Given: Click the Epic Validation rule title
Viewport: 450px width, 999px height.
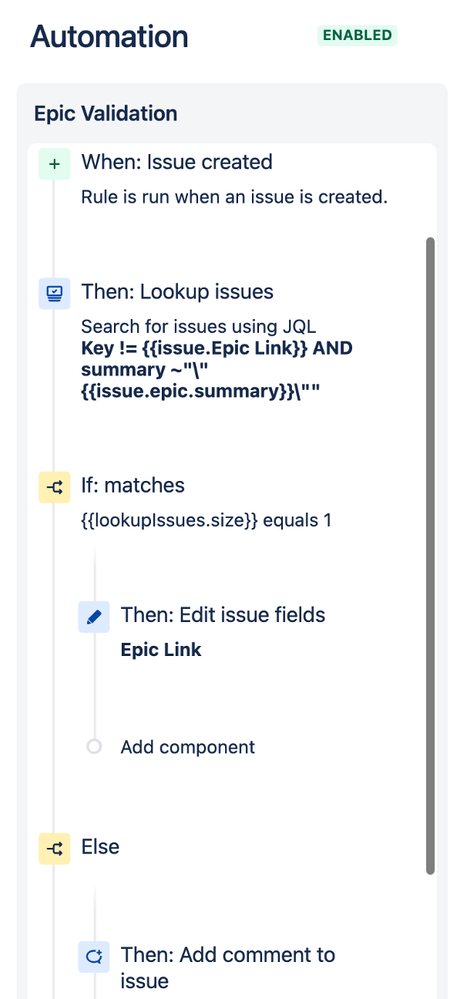Looking at the screenshot, I should point(106,113).
